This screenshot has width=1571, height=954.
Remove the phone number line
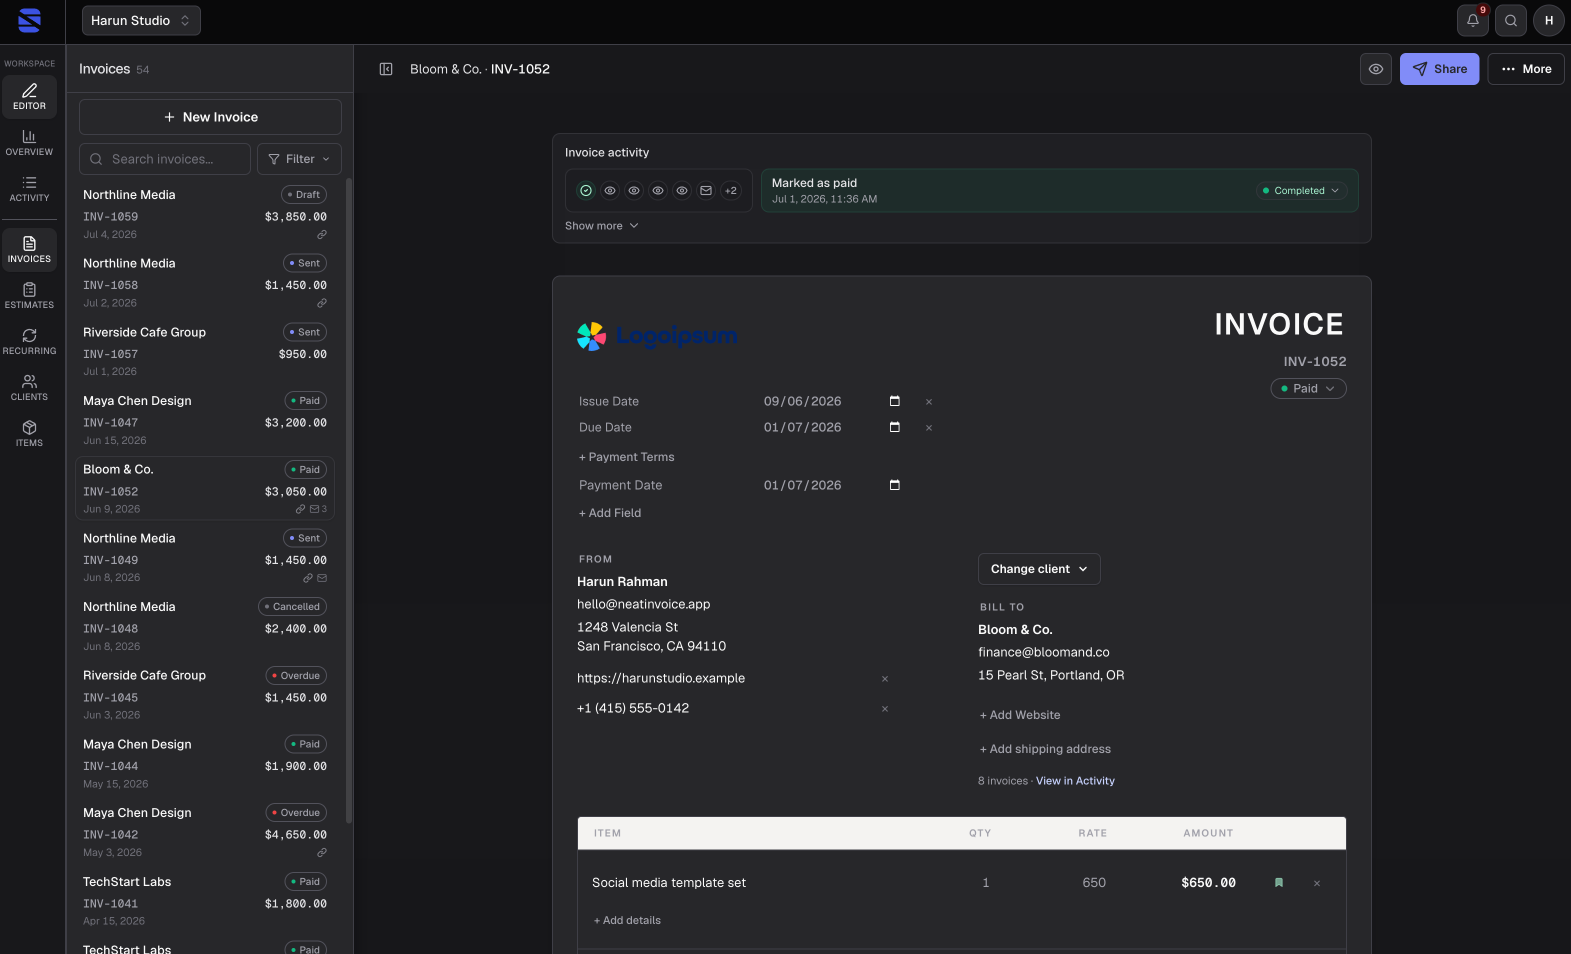[x=885, y=709]
